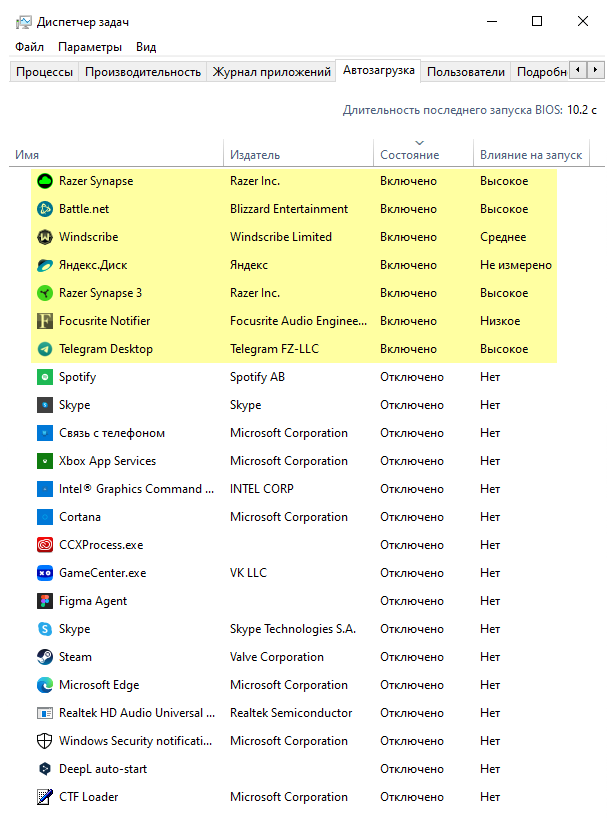The width and height of the screenshot is (616, 830).
Task: Click the Razer Synapse 3 icon
Action: 45,293
